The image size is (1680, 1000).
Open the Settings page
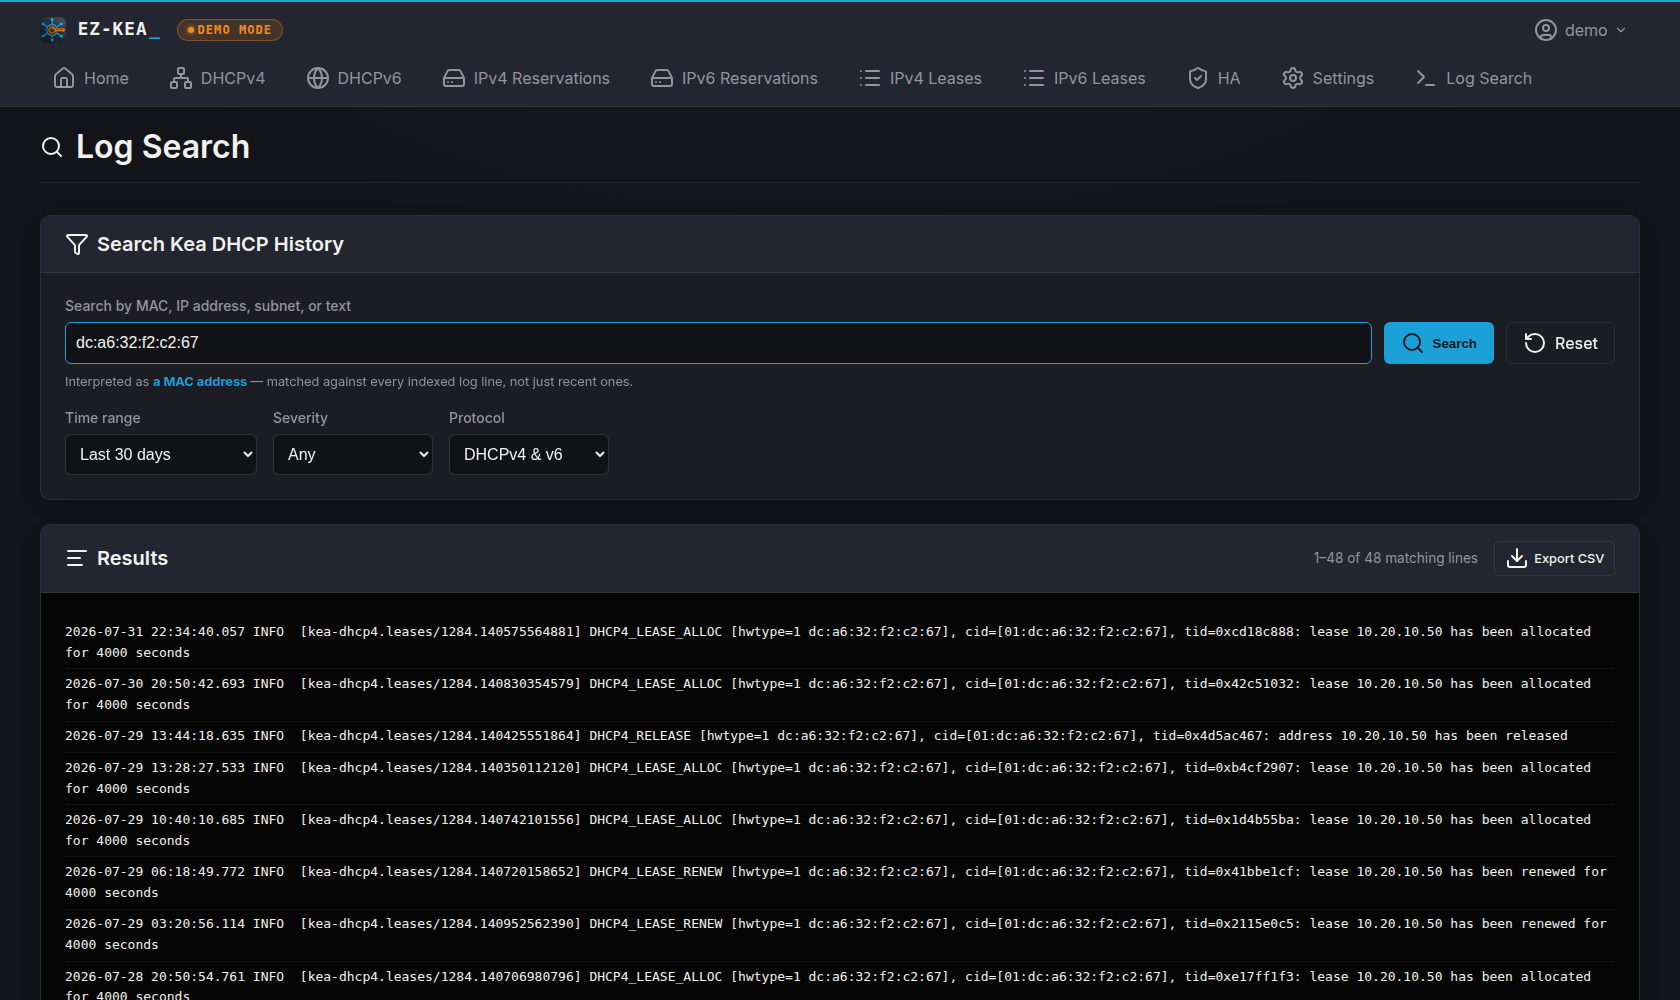[1328, 78]
